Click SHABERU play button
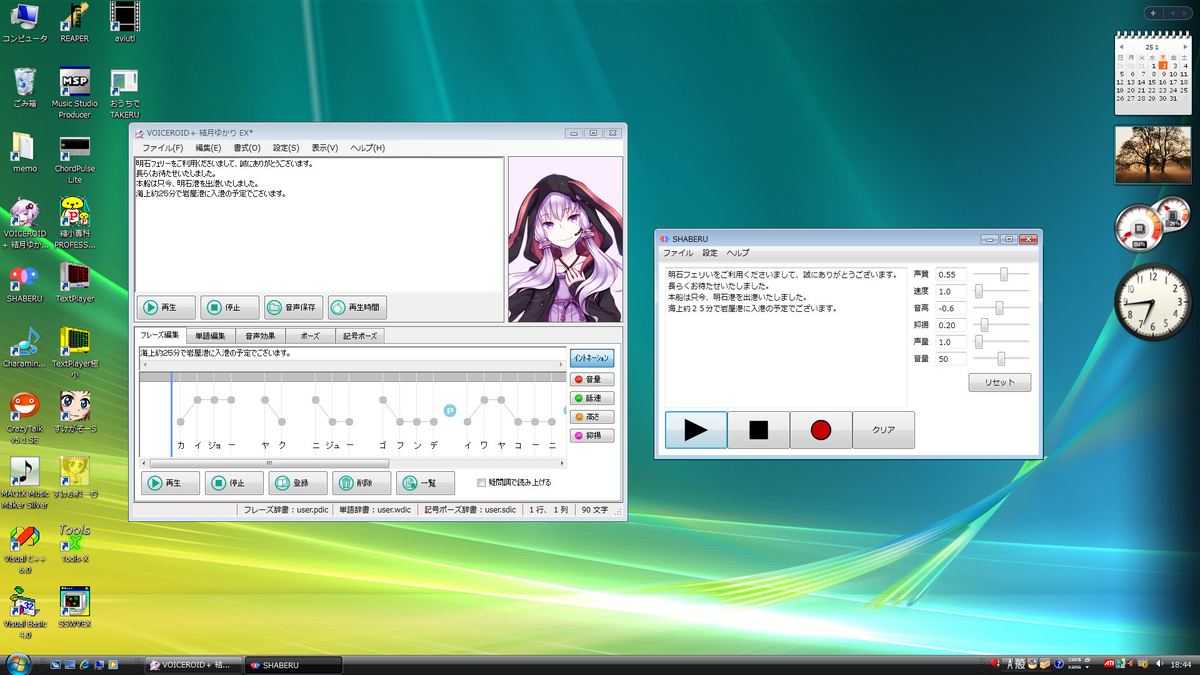This screenshot has height=675, width=1200. point(696,430)
